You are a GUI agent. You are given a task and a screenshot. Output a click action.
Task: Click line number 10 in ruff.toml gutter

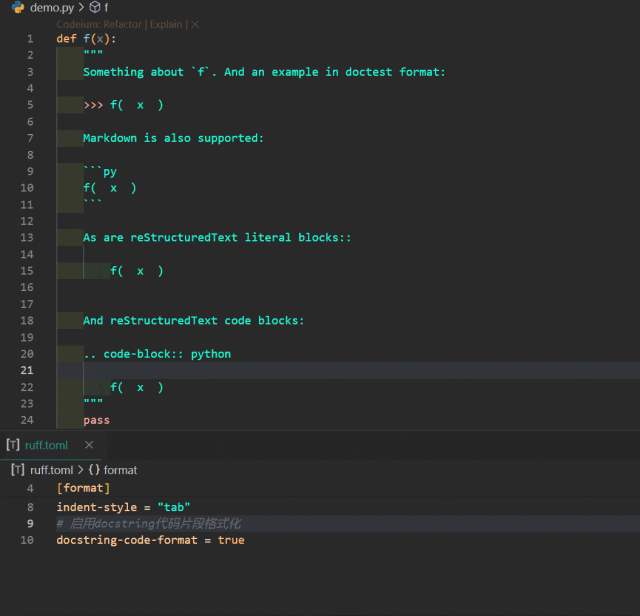(27, 540)
